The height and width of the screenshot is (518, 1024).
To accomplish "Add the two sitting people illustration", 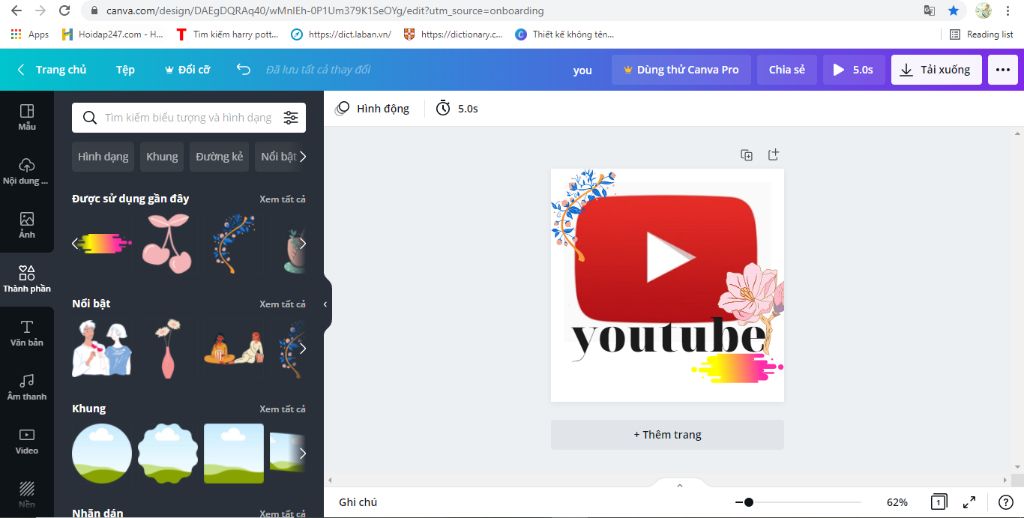I will 234,348.
